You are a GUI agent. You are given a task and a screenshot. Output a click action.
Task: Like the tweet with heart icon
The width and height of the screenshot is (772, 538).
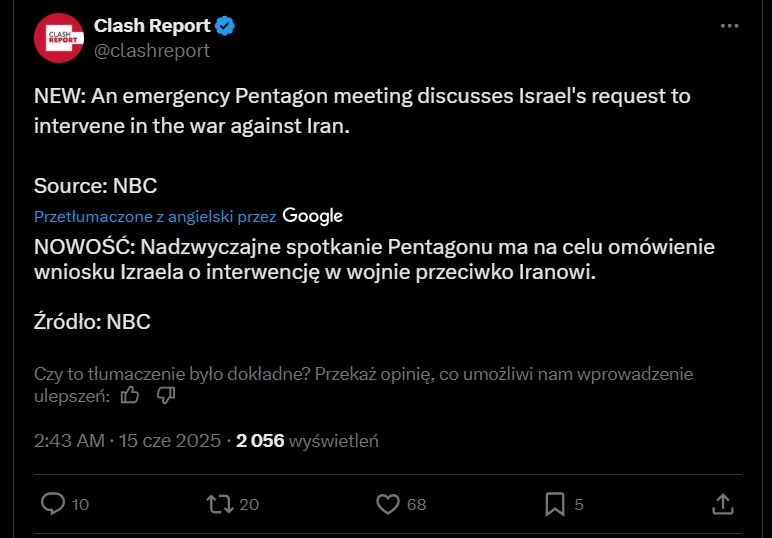pyautogui.click(x=387, y=504)
